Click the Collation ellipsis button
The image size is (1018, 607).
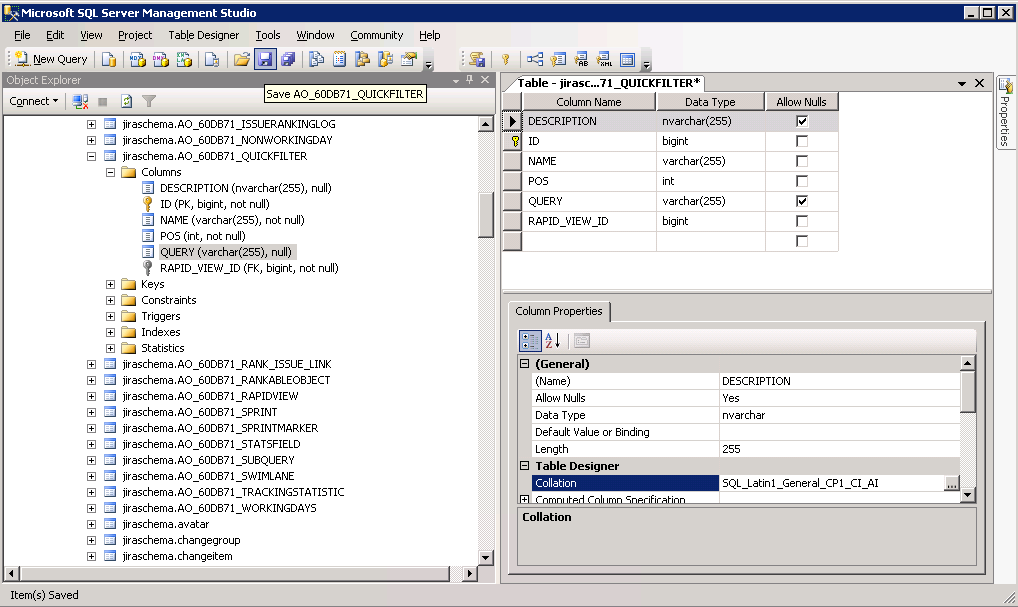(x=951, y=483)
